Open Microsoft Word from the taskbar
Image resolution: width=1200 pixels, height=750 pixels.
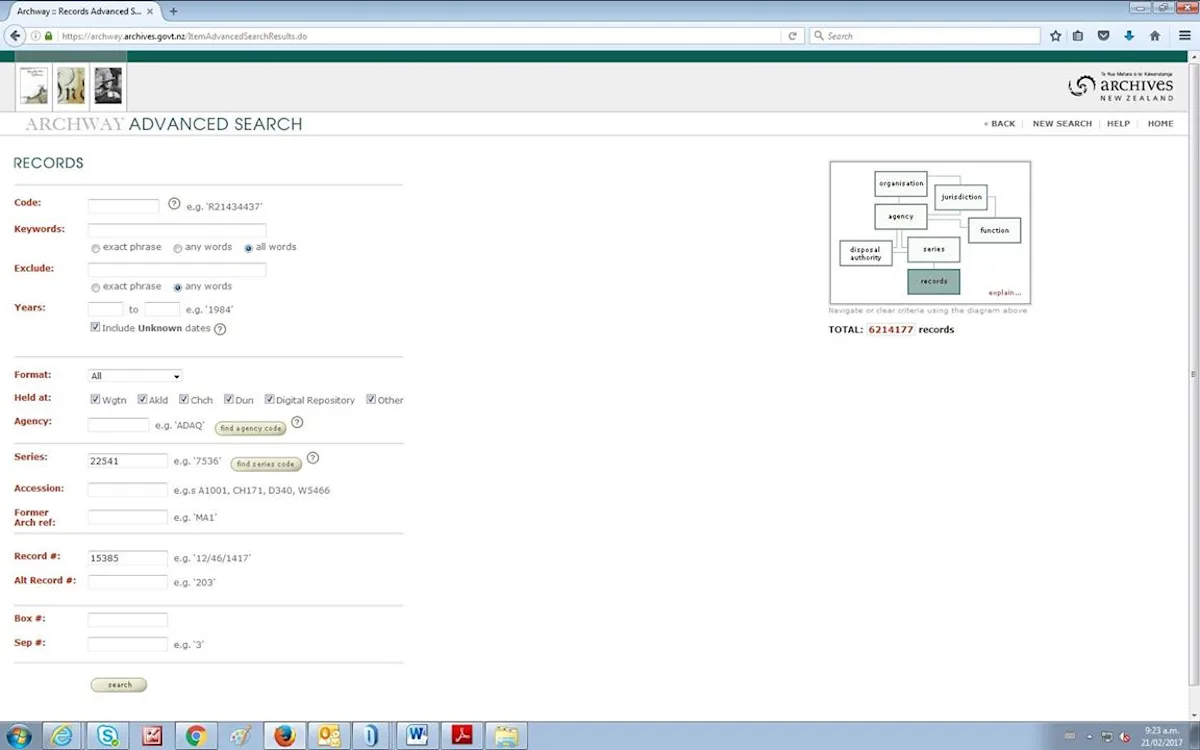click(x=418, y=736)
